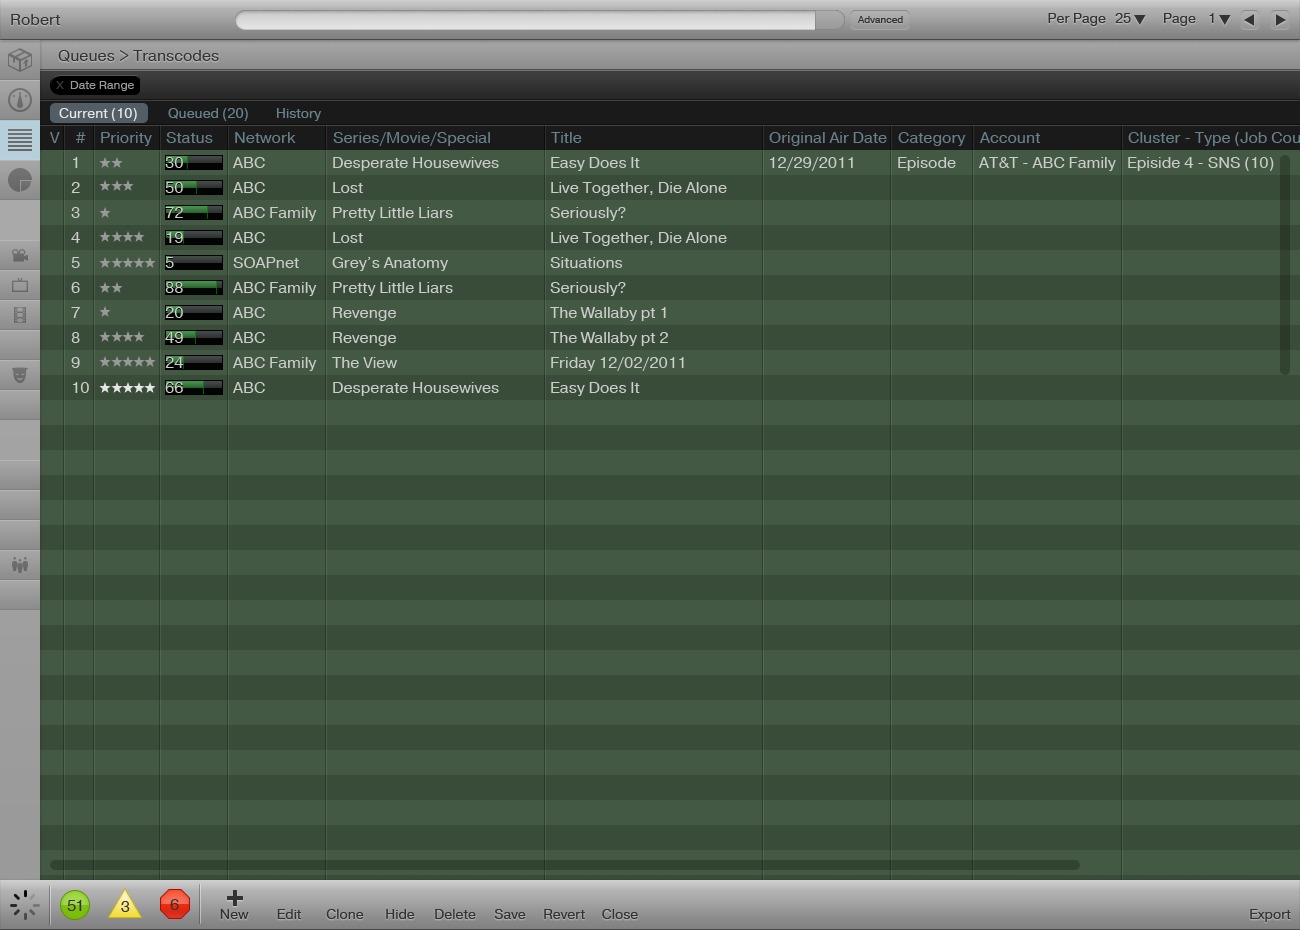
Task: Switch to the Queued (20) tab
Action: pyautogui.click(x=208, y=113)
